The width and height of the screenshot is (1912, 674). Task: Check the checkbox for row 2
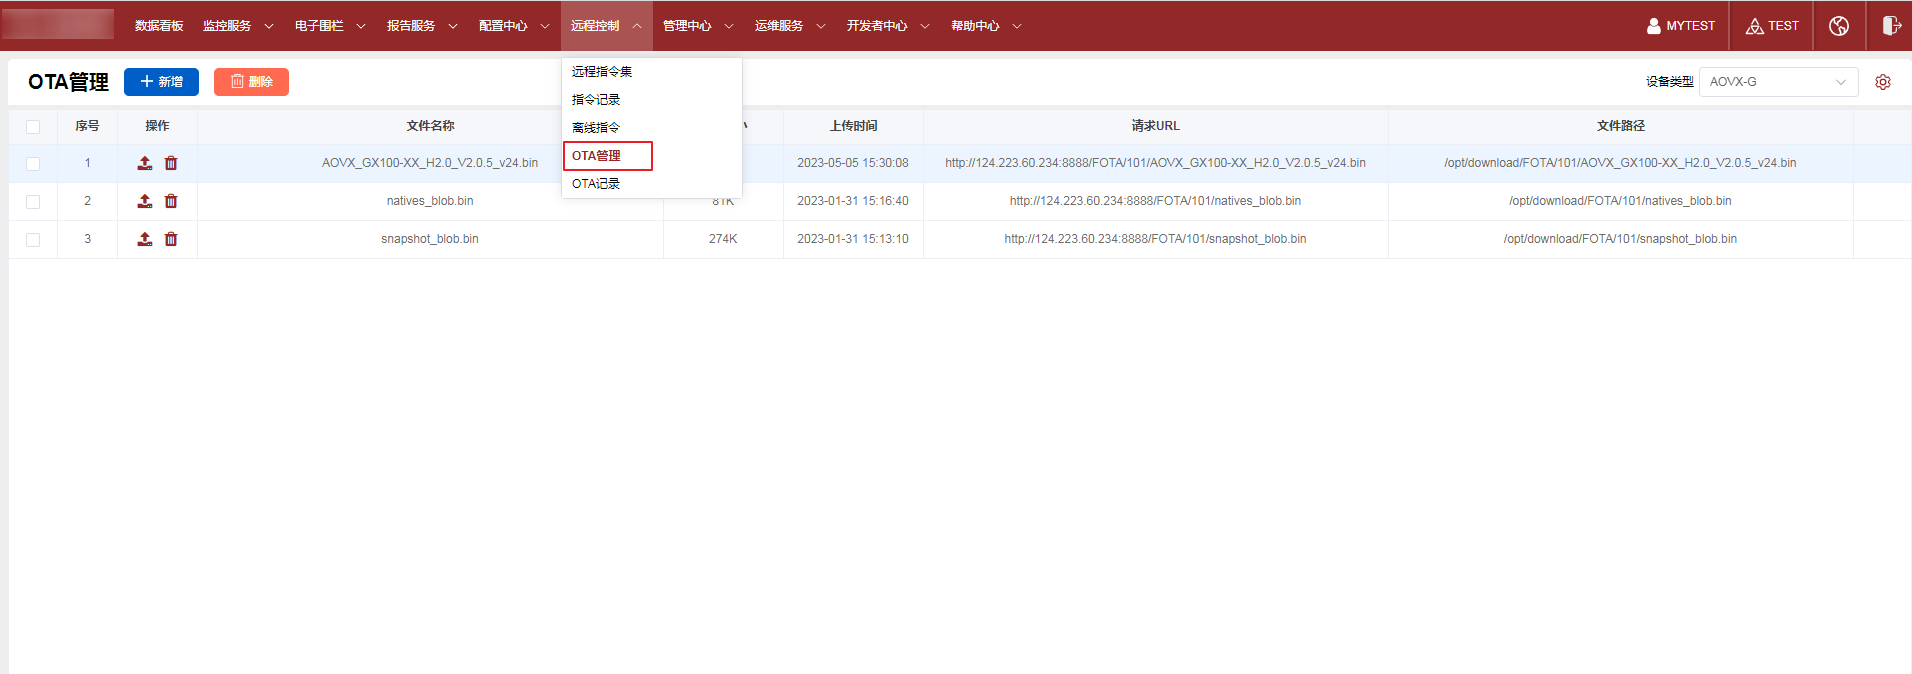tap(33, 202)
